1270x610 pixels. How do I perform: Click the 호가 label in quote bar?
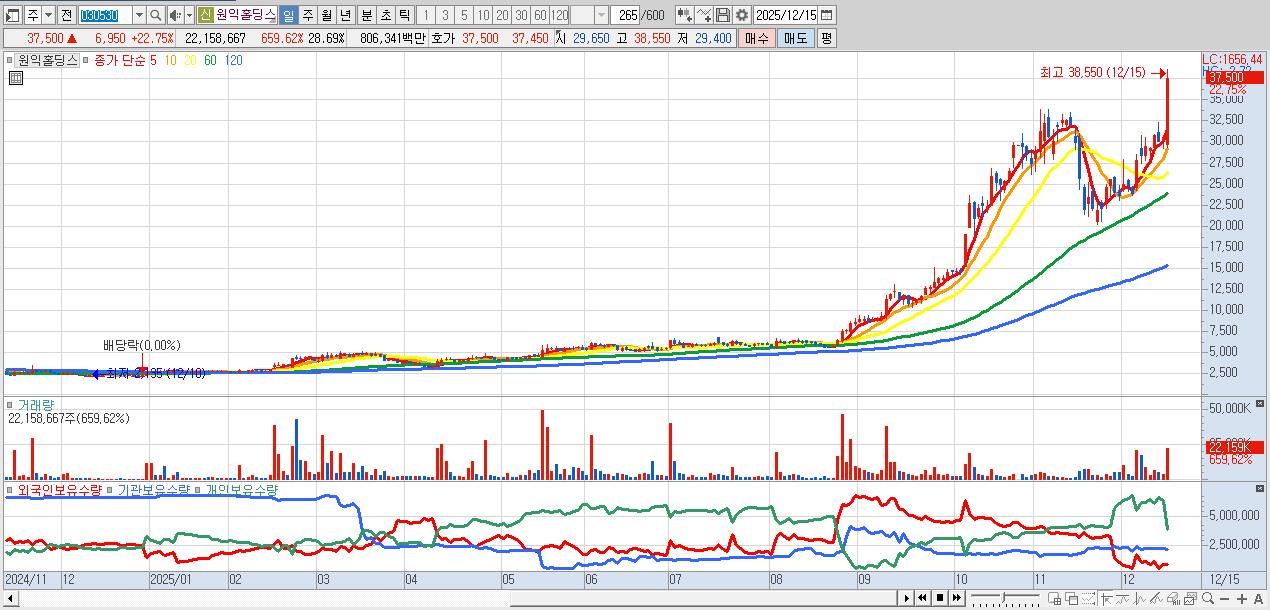[x=442, y=37]
